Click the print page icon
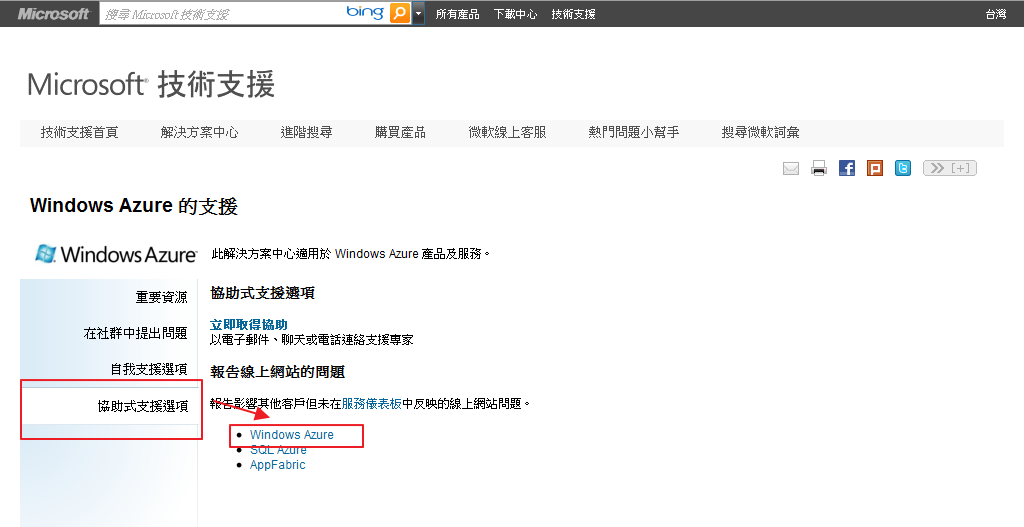Viewport: 1024px width, 527px height. coord(819,168)
